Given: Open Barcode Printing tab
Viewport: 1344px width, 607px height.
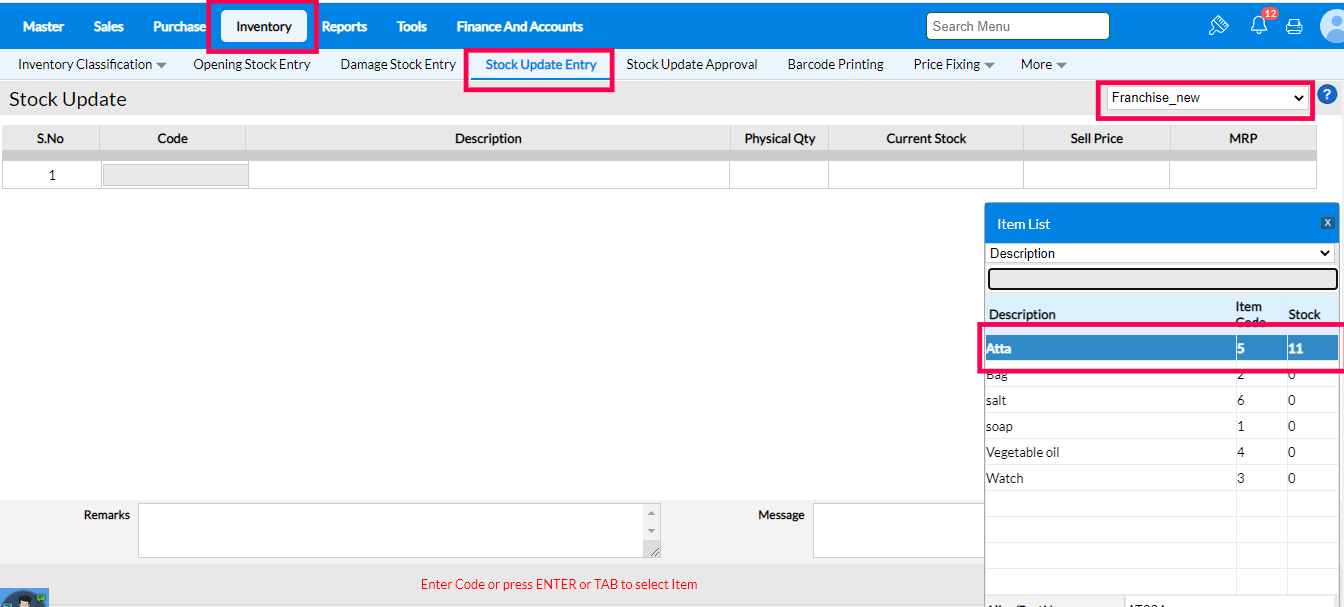Looking at the screenshot, I should tap(836, 64).
